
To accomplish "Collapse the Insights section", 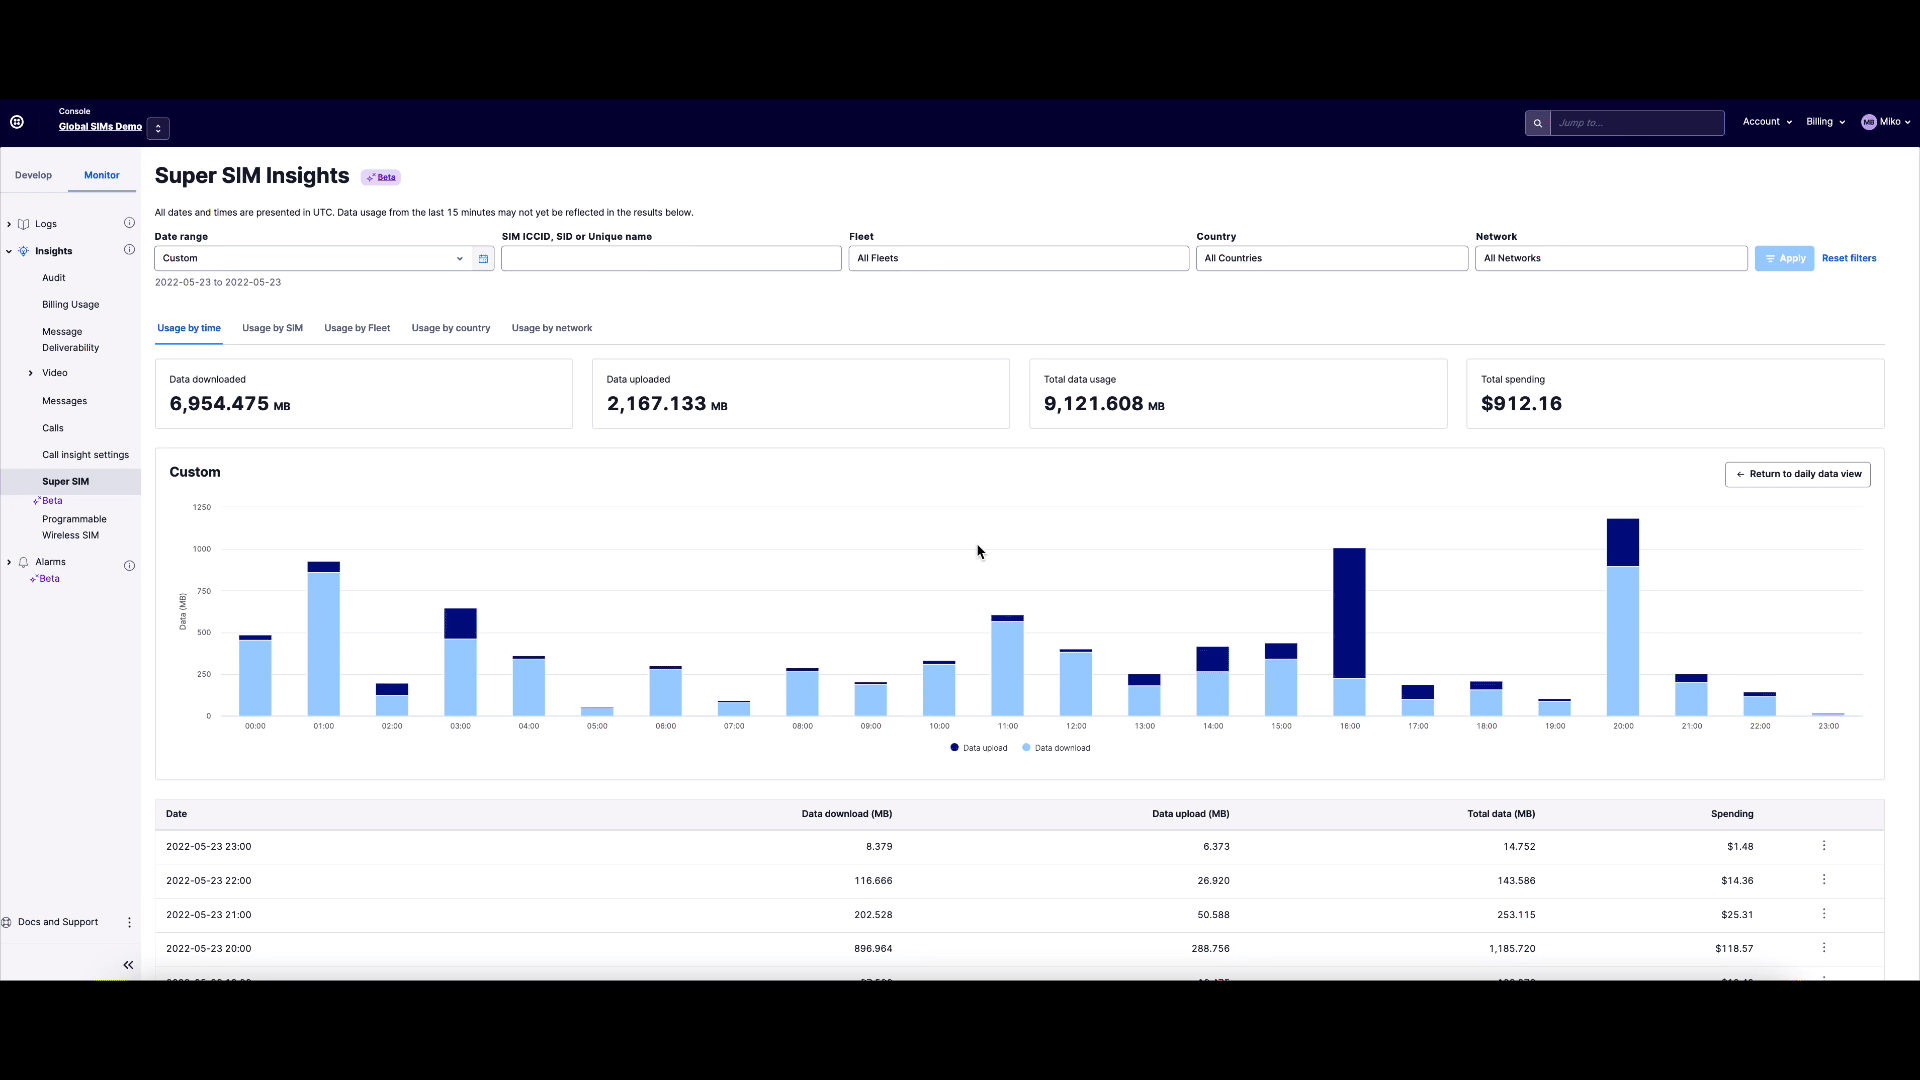I will [x=9, y=251].
